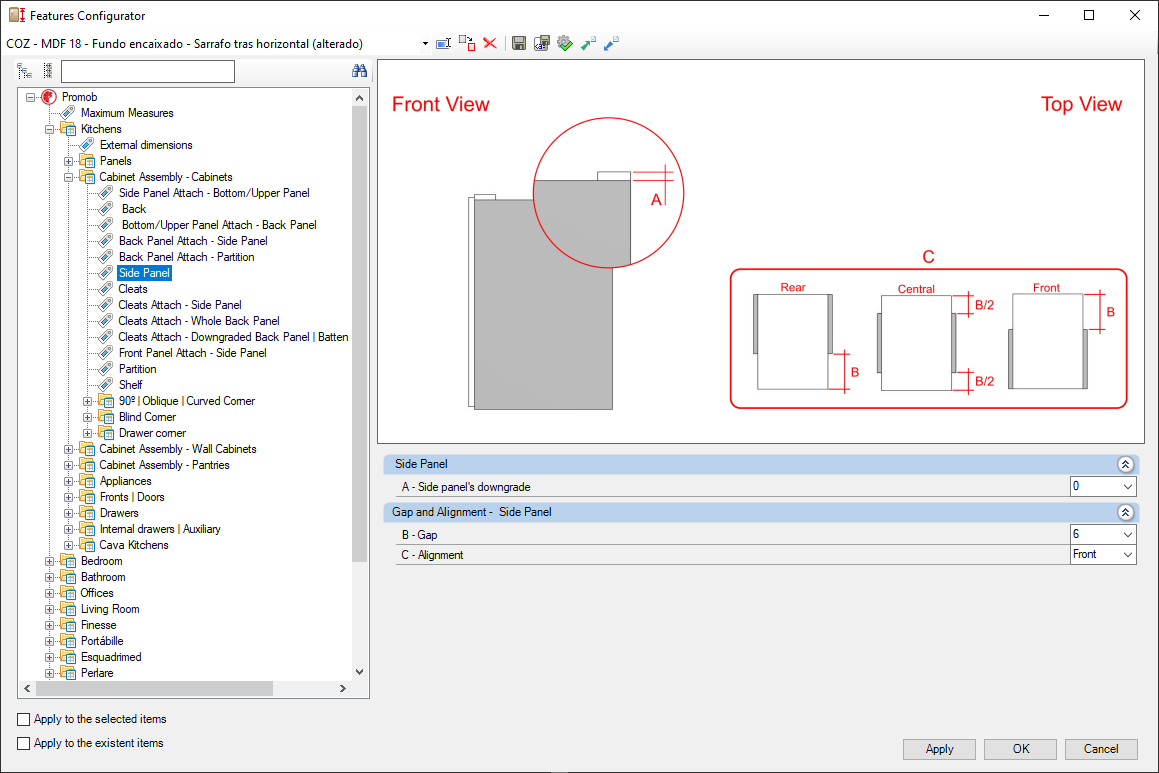Click the save-as double floppy icon
1159x773 pixels.
click(542, 44)
